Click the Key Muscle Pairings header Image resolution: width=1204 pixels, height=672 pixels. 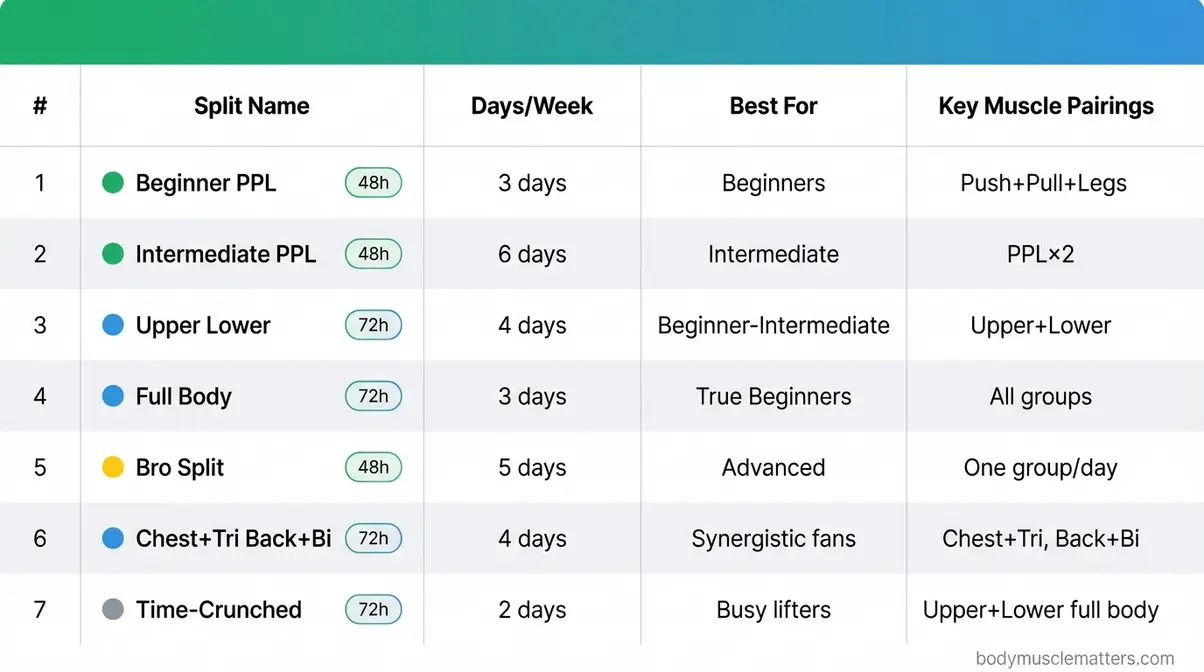click(x=1046, y=106)
